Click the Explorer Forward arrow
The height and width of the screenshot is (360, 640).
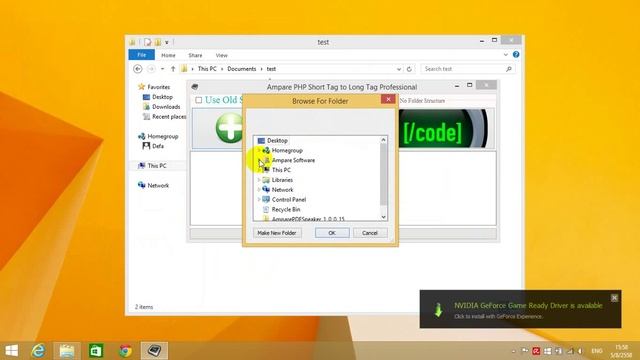click(x=151, y=69)
